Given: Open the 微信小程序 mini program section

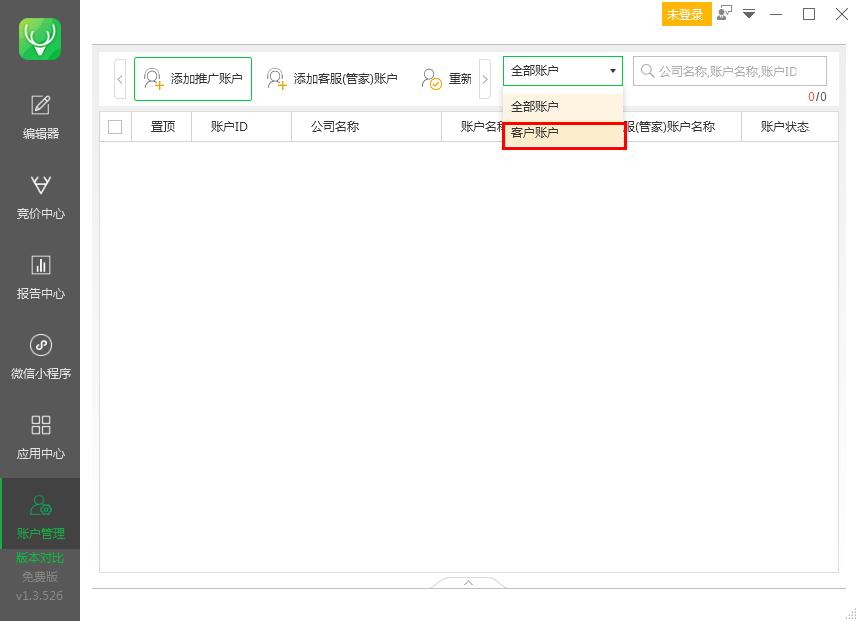Looking at the screenshot, I should coord(40,357).
